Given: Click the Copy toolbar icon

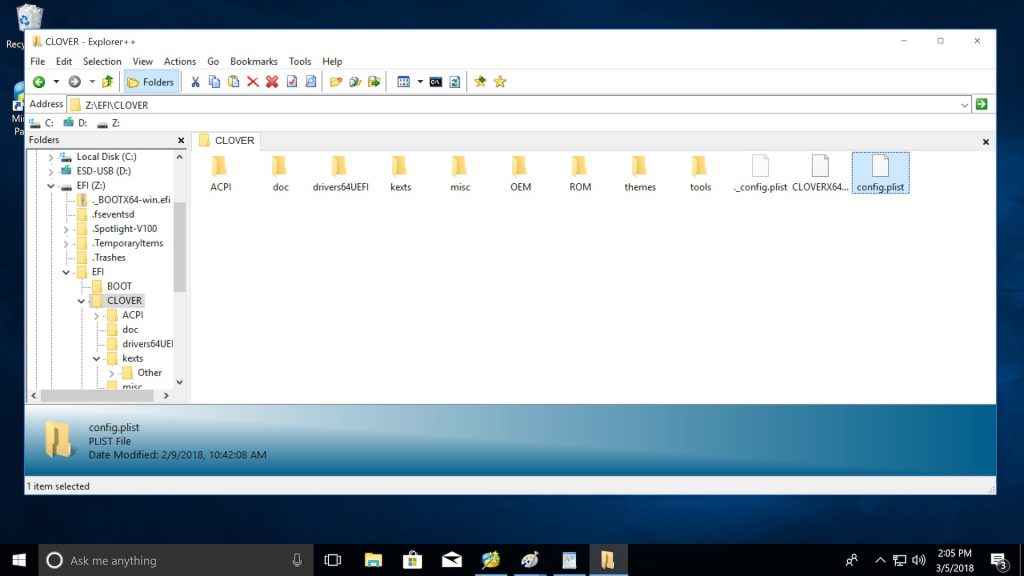Looking at the screenshot, I should 214,82.
